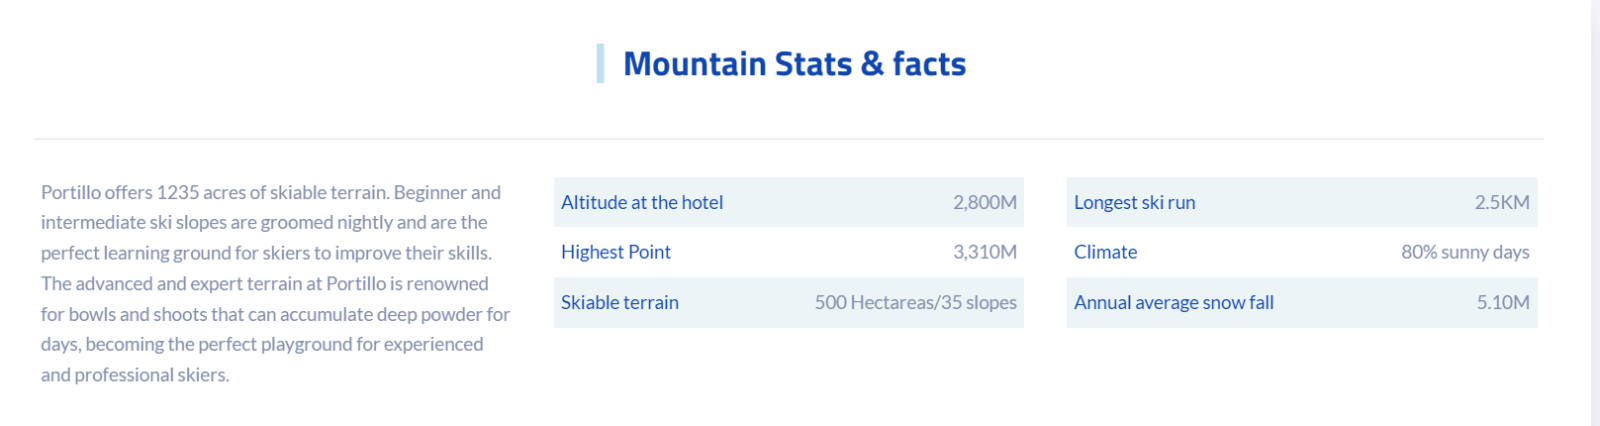Click the Mountain Stats & facts heading
1600x426 pixels.
pyautogui.click(x=794, y=64)
